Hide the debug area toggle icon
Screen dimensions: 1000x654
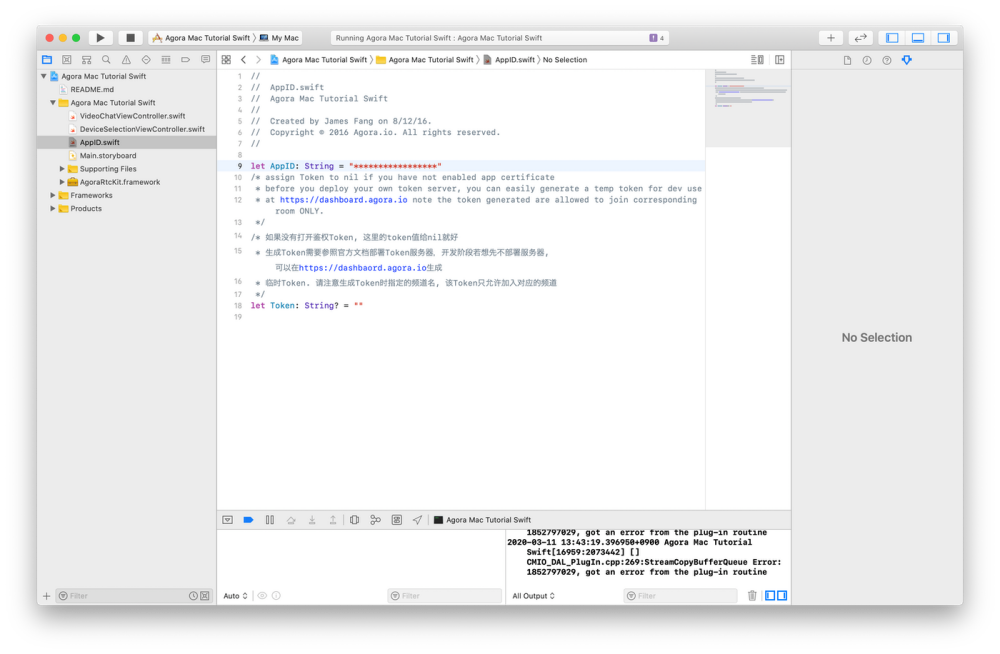pyautogui.click(x=228, y=520)
